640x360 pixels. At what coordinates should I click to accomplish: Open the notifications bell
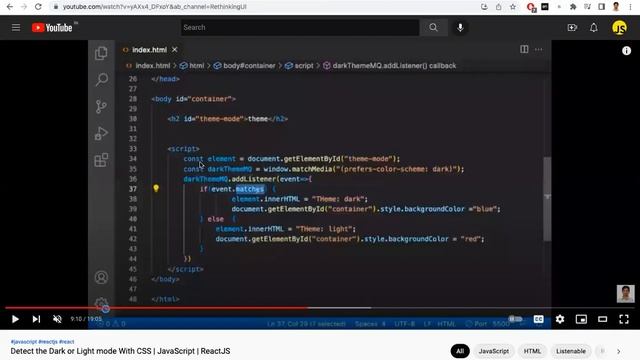593,27
